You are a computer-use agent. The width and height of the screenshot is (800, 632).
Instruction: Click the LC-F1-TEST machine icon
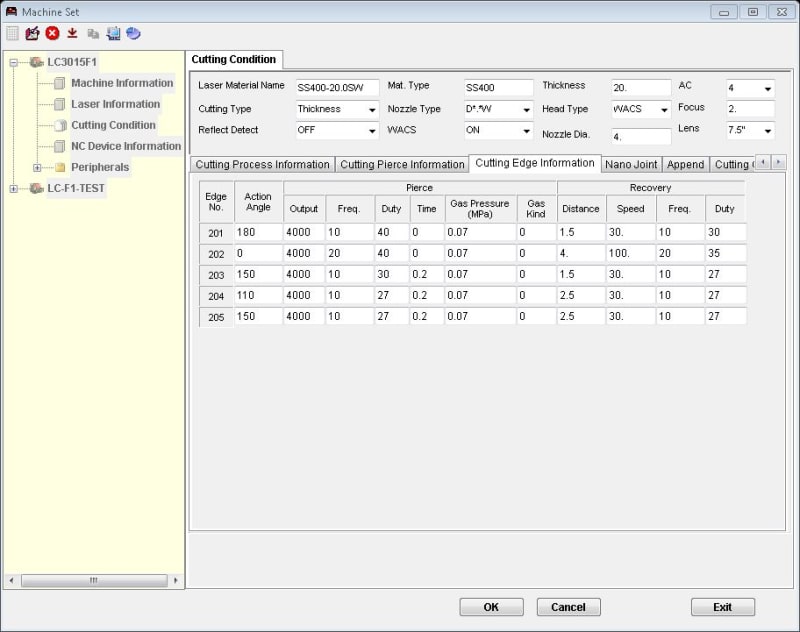[x=36, y=188]
